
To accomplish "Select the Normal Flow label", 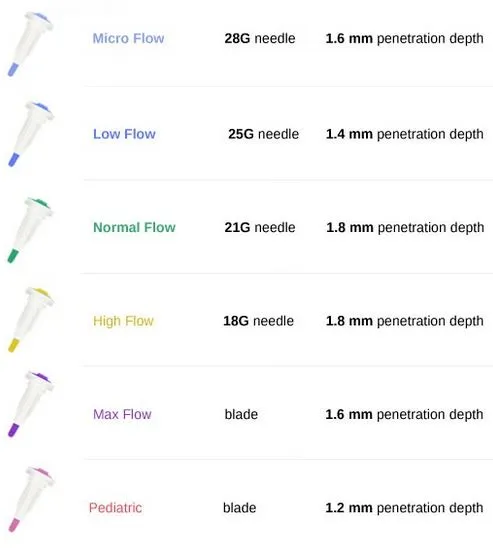I will [x=134, y=227].
